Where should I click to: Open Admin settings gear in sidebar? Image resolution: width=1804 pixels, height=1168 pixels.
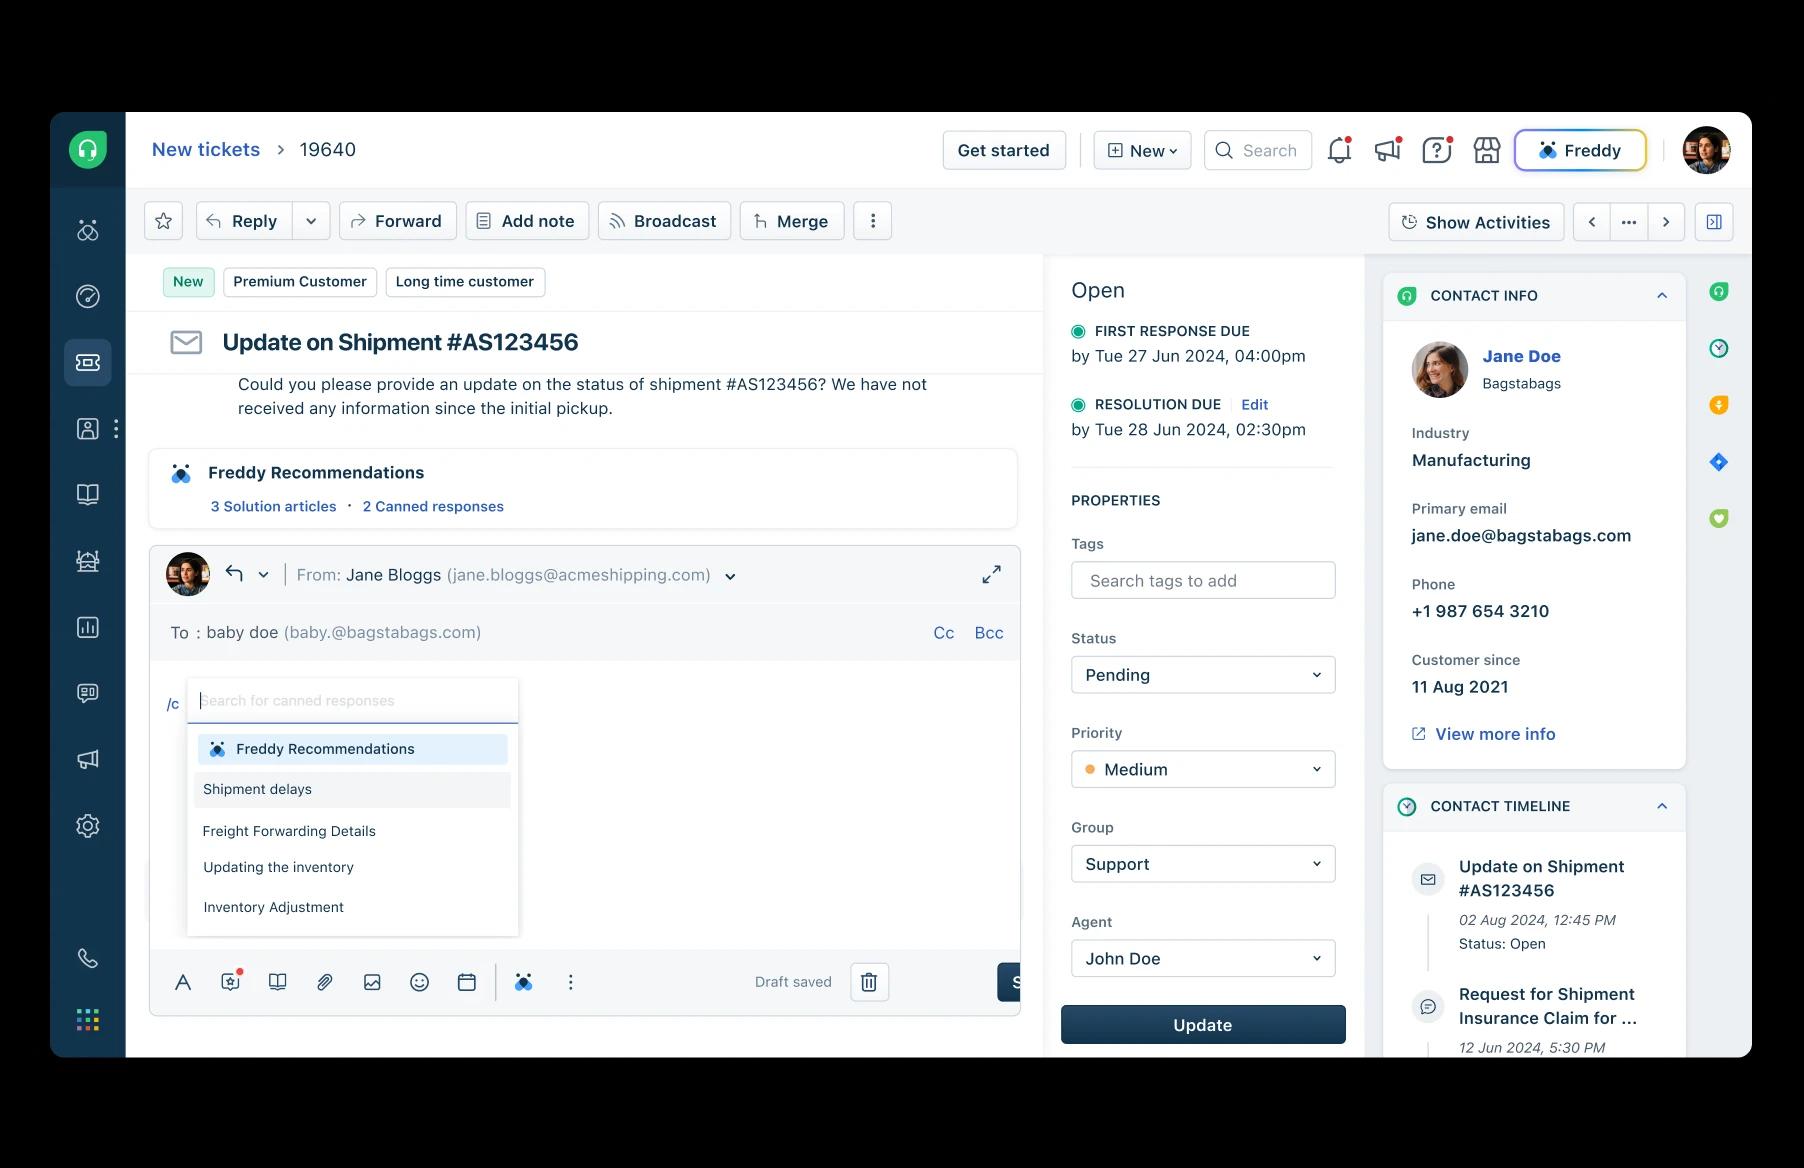point(88,826)
